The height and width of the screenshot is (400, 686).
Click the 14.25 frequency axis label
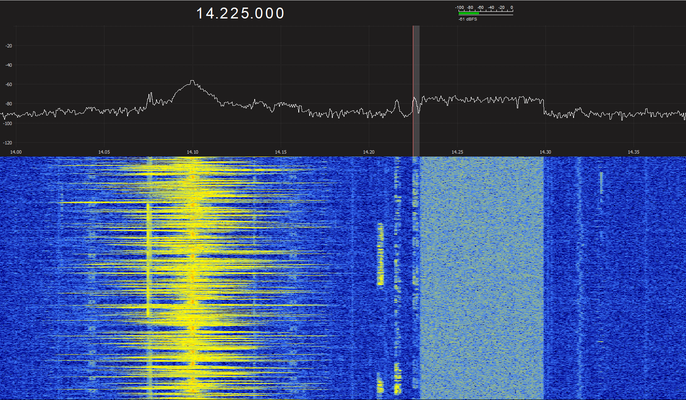457,152
